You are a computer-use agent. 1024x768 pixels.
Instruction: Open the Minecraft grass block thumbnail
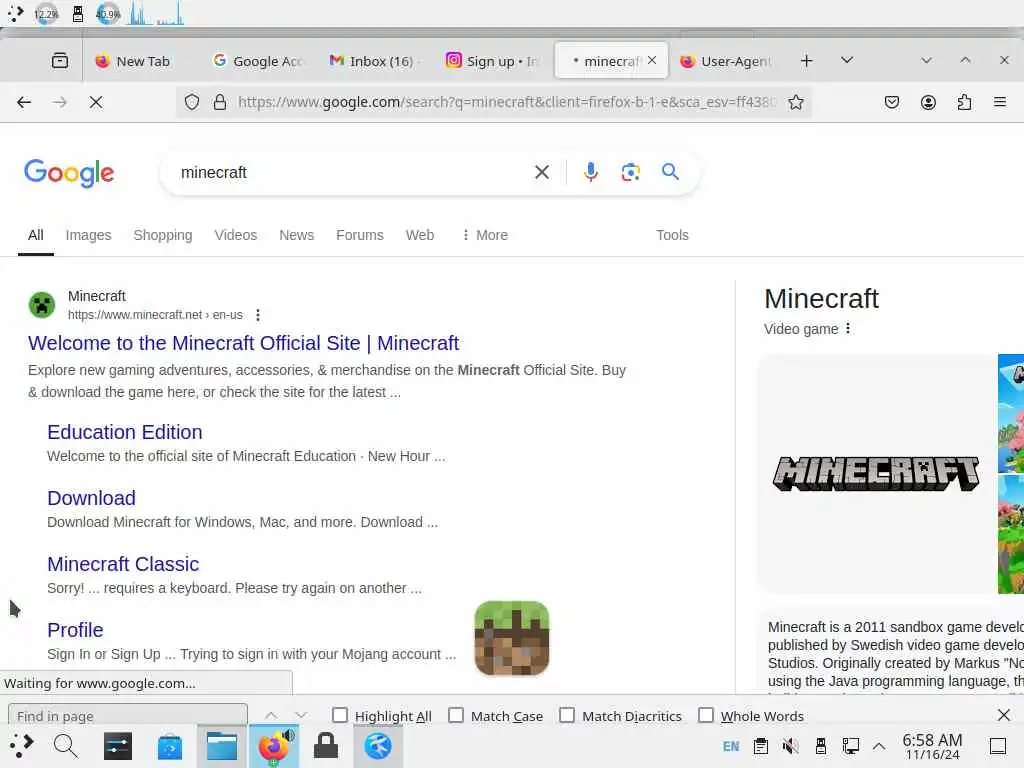click(x=511, y=638)
